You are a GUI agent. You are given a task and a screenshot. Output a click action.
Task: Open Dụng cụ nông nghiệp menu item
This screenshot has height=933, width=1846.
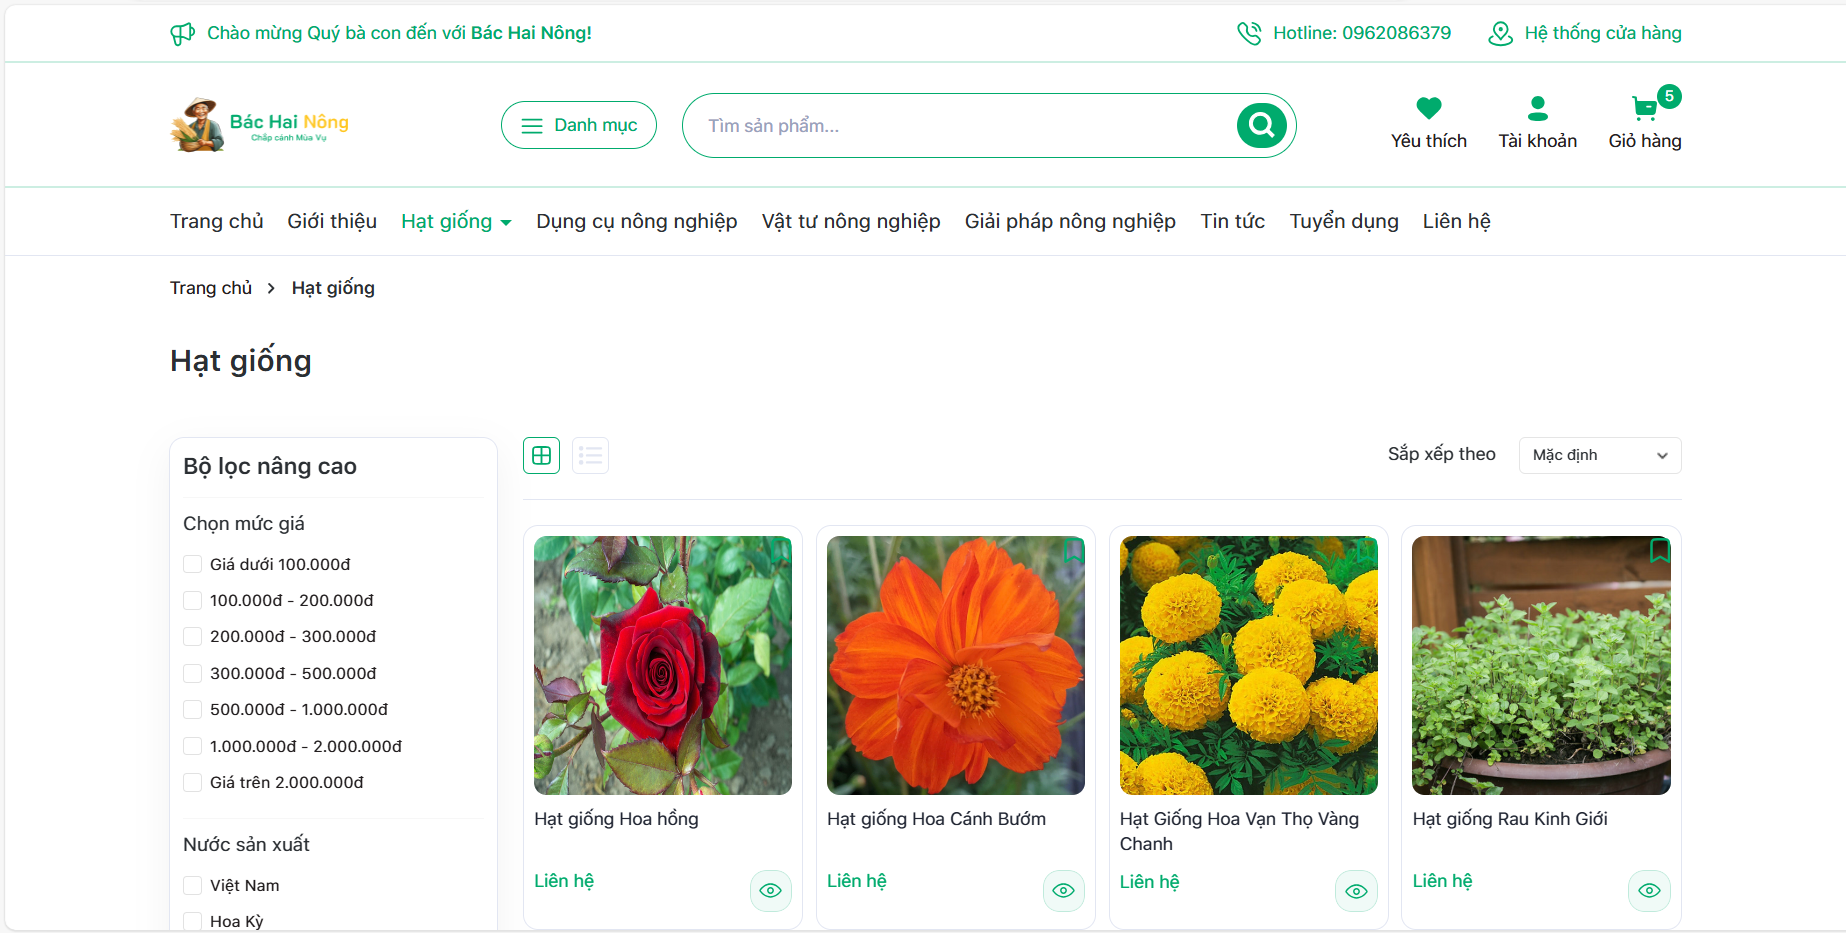click(637, 221)
